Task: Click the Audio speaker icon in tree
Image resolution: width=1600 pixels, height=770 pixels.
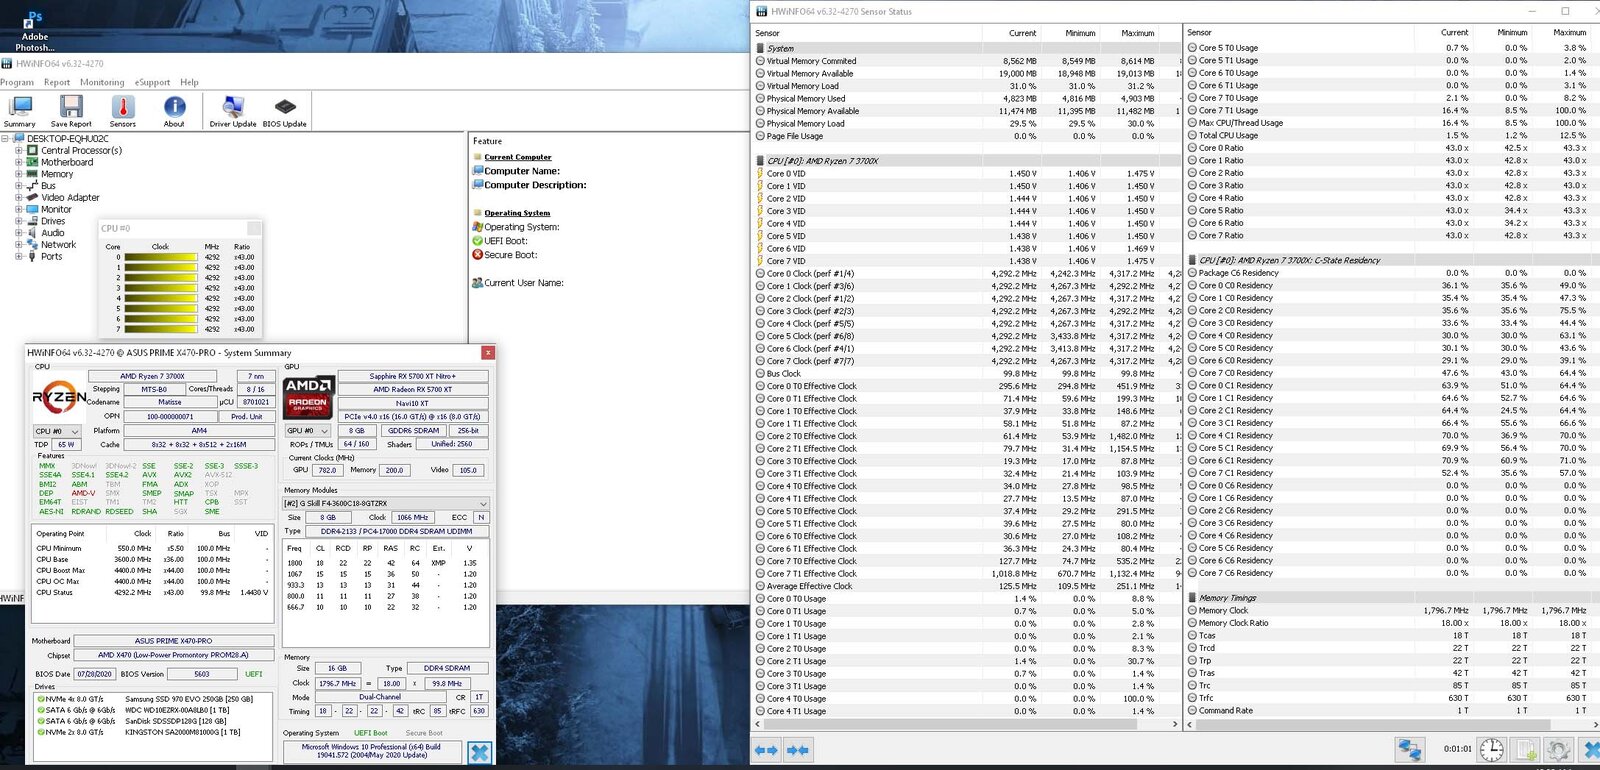Action: pyautogui.click(x=33, y=233)
